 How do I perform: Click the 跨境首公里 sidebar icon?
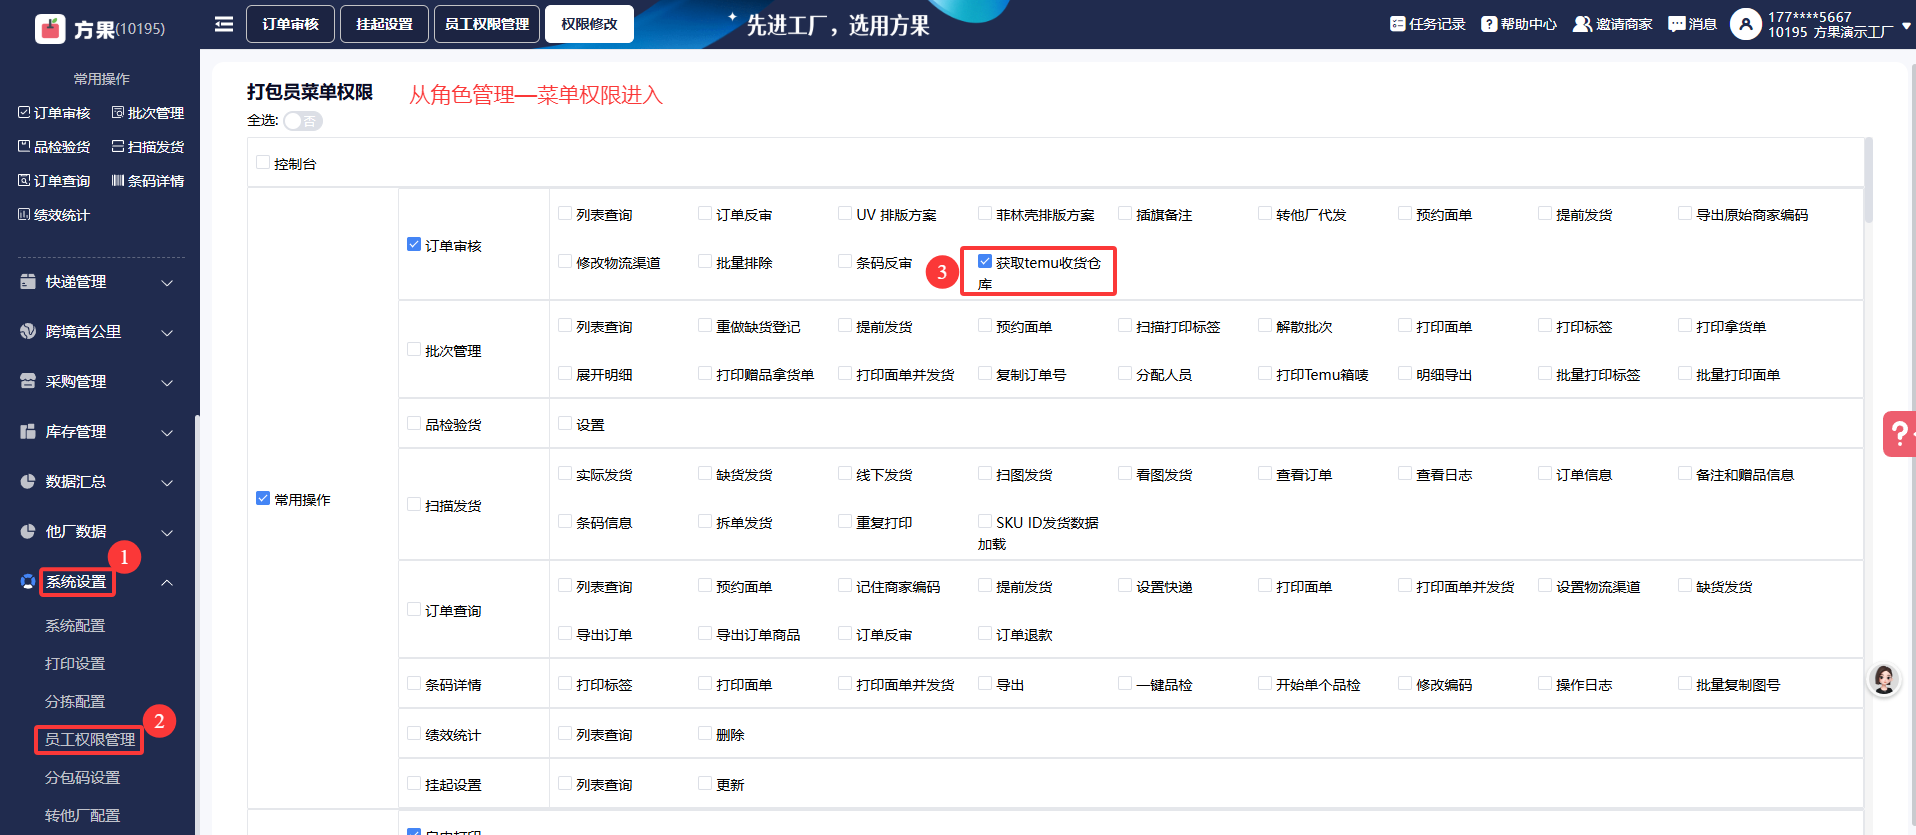(x=28, y=332)
